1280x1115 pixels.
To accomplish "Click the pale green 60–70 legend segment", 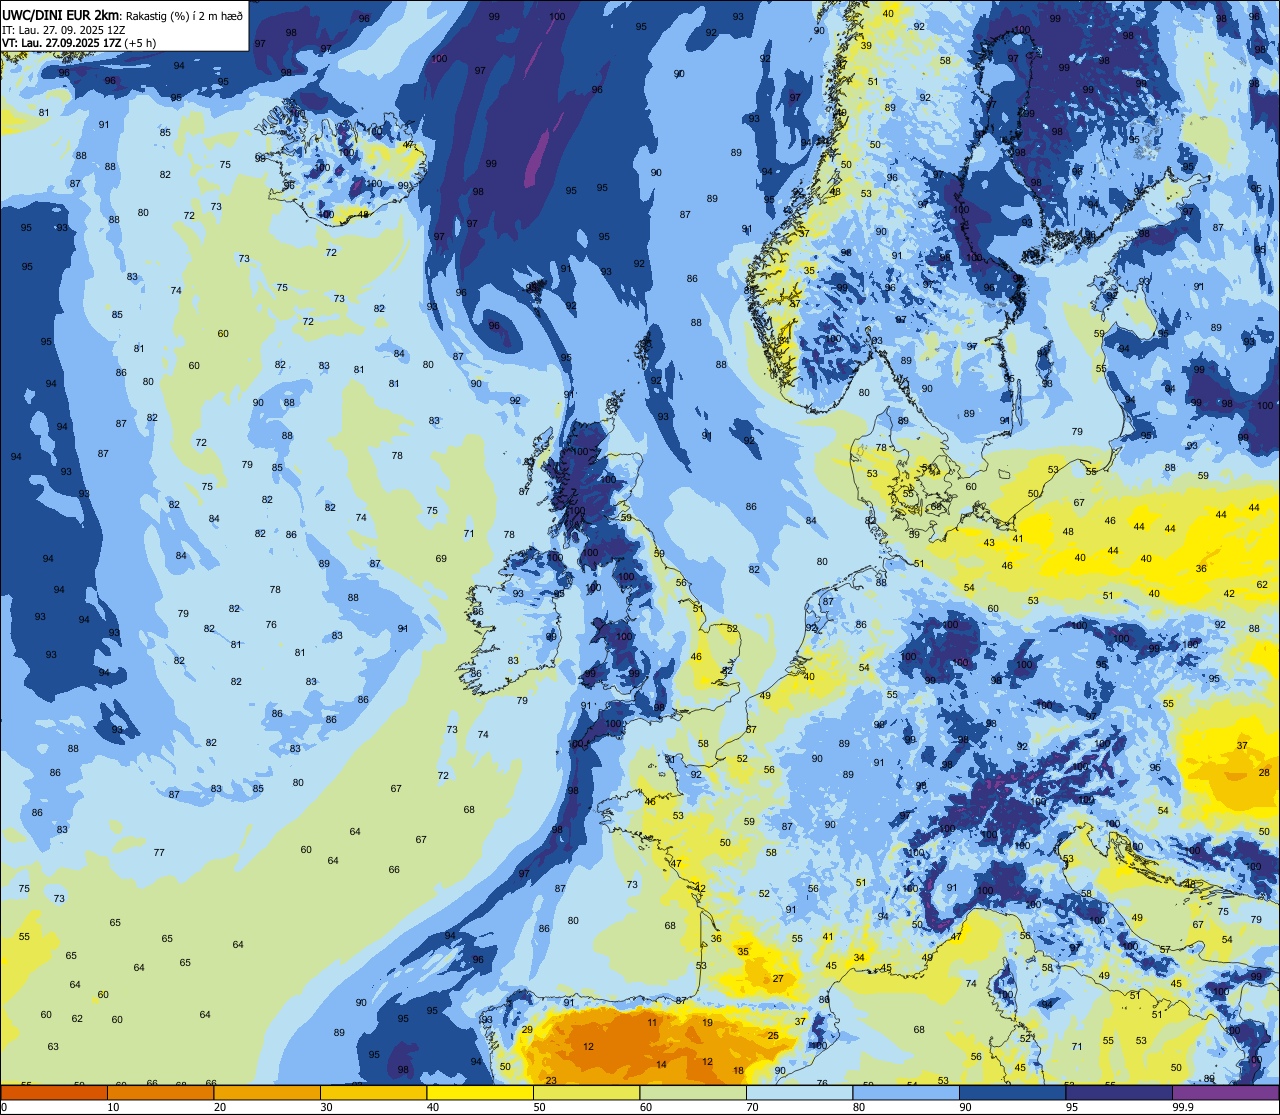I will [693, 1092].
